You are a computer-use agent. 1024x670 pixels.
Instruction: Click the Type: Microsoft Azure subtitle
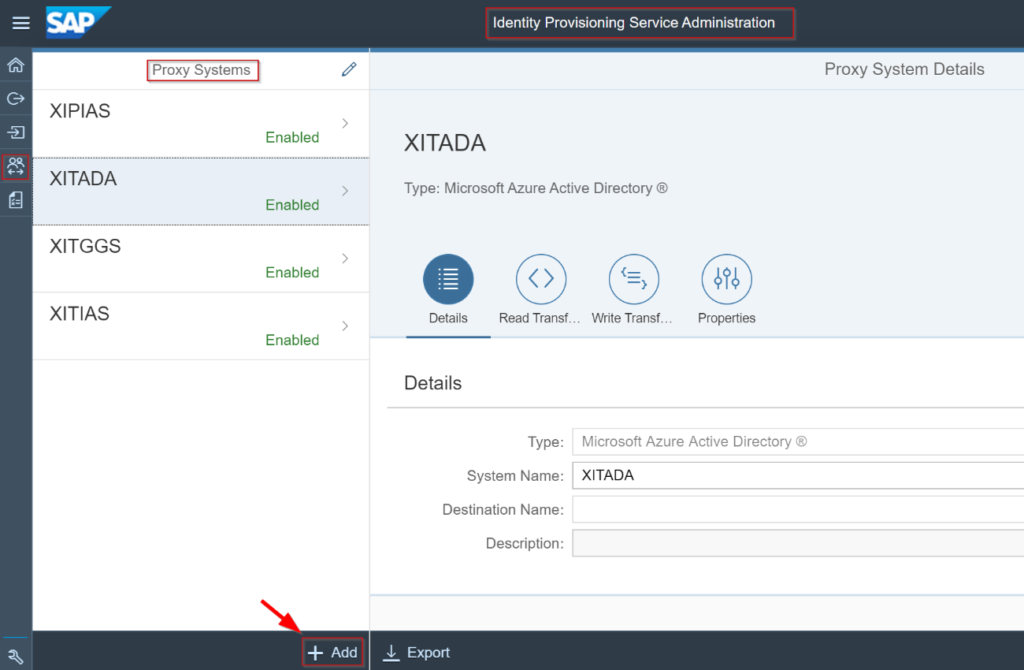pyautogui.click(x=536, y=188)
